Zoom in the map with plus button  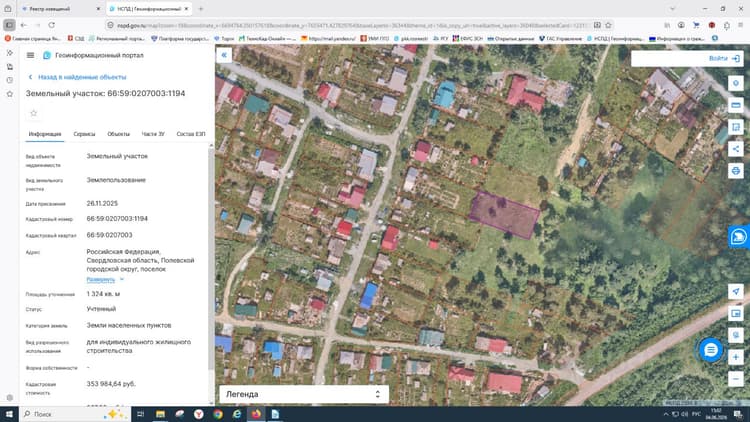pyautogui.click(x=736, y=357)
